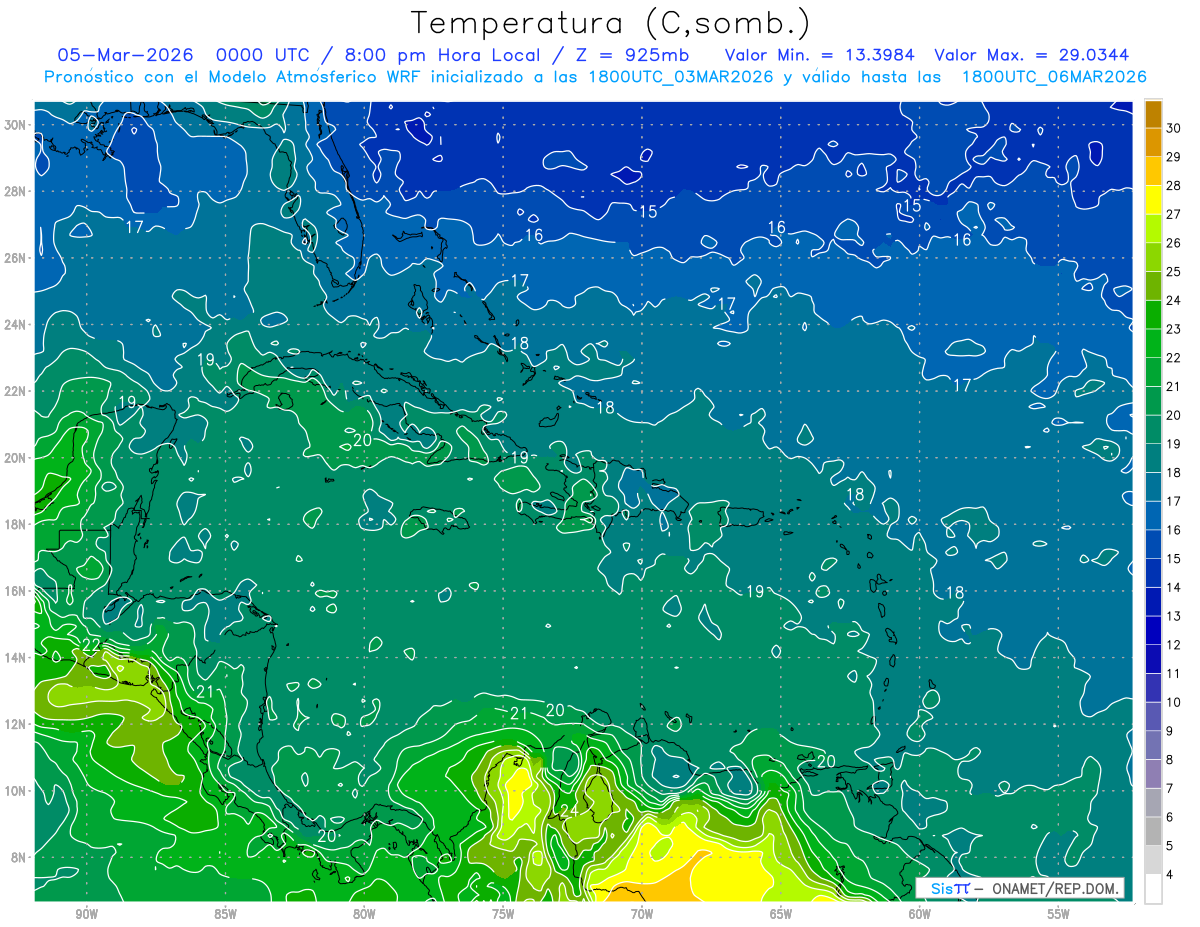Pick the orange colorbar segment between 29 and 30
This screenshot has width=1200, height=927.
point(1153,142)
